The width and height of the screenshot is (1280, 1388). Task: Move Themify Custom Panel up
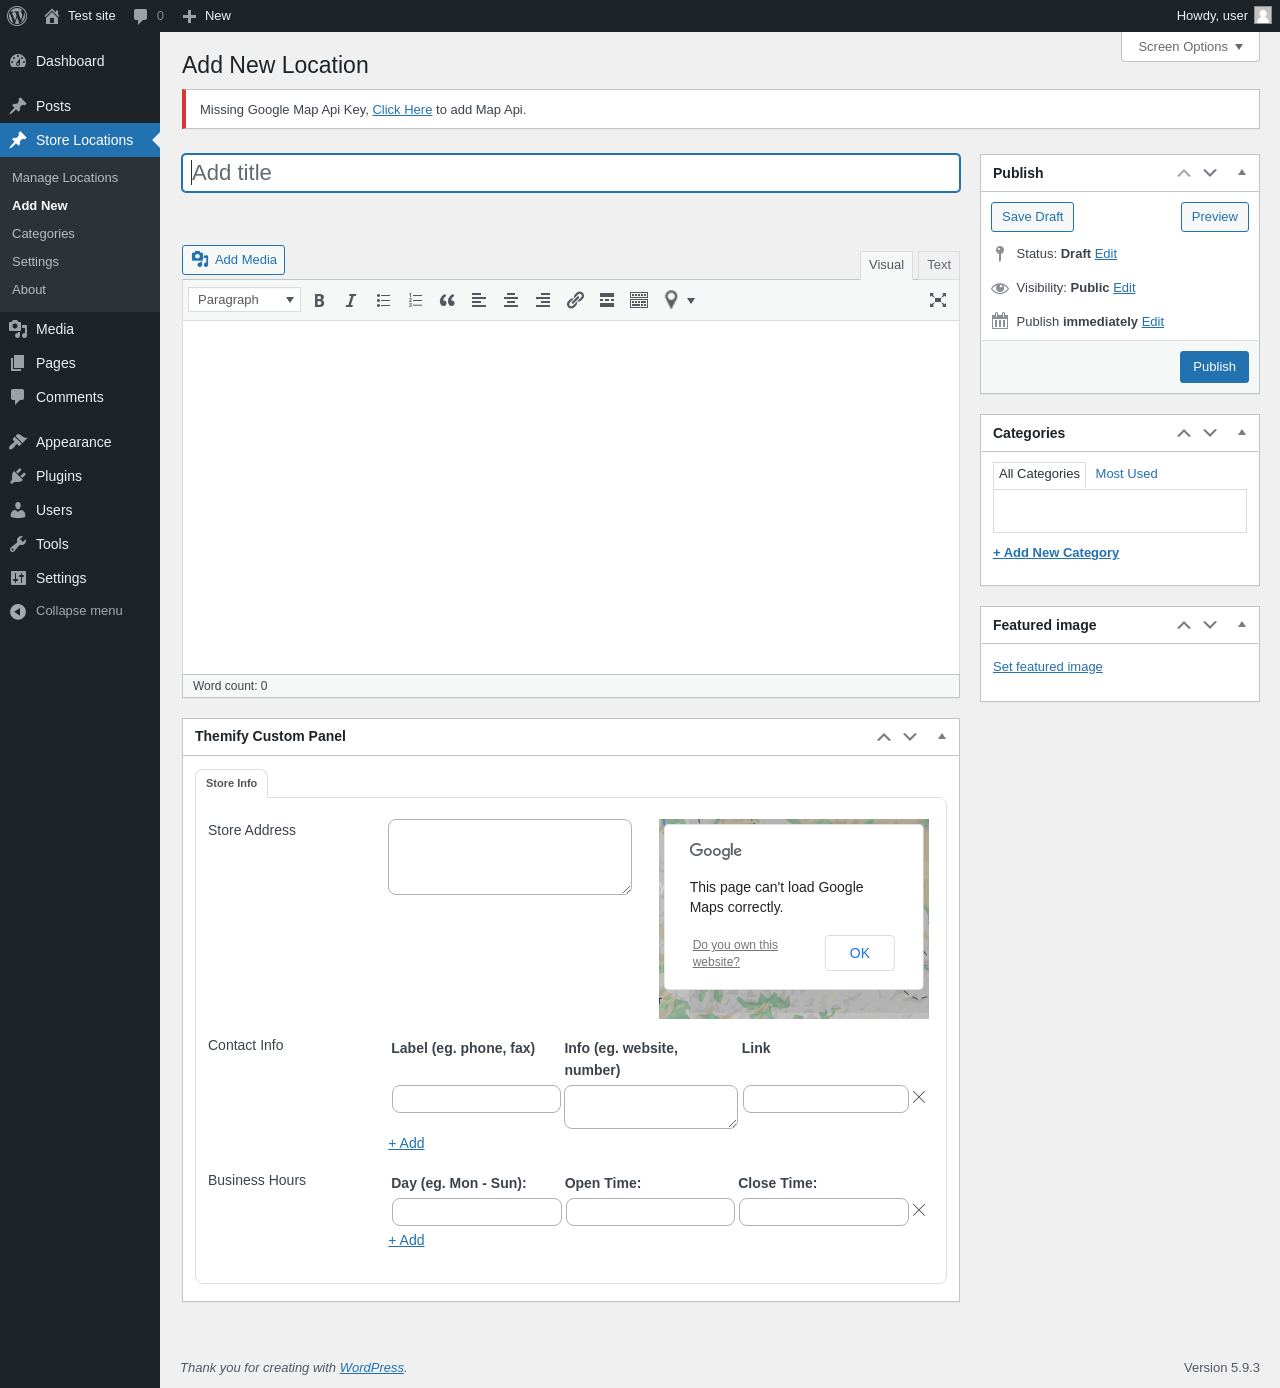coord(884,737)
